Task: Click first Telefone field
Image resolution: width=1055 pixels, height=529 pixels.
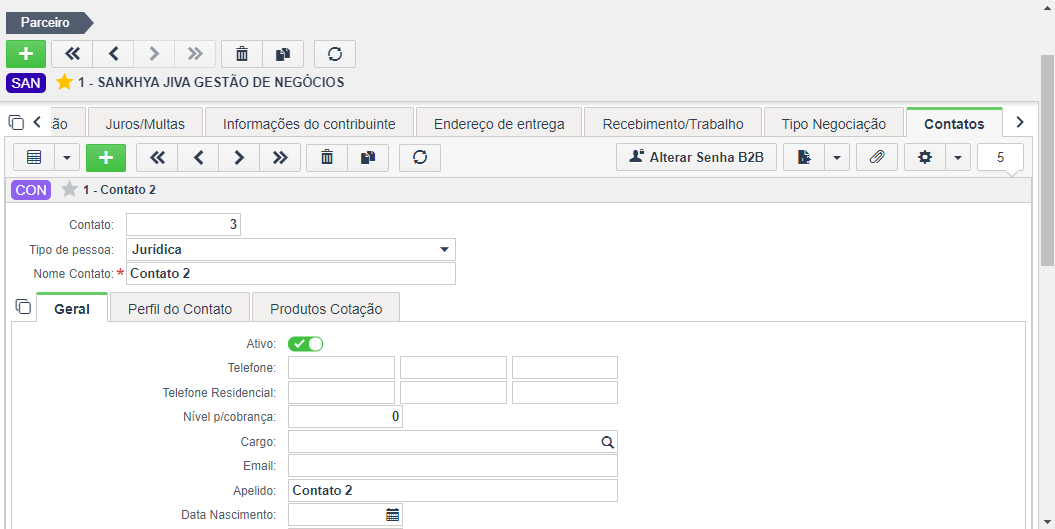Action: pos(341,367)
